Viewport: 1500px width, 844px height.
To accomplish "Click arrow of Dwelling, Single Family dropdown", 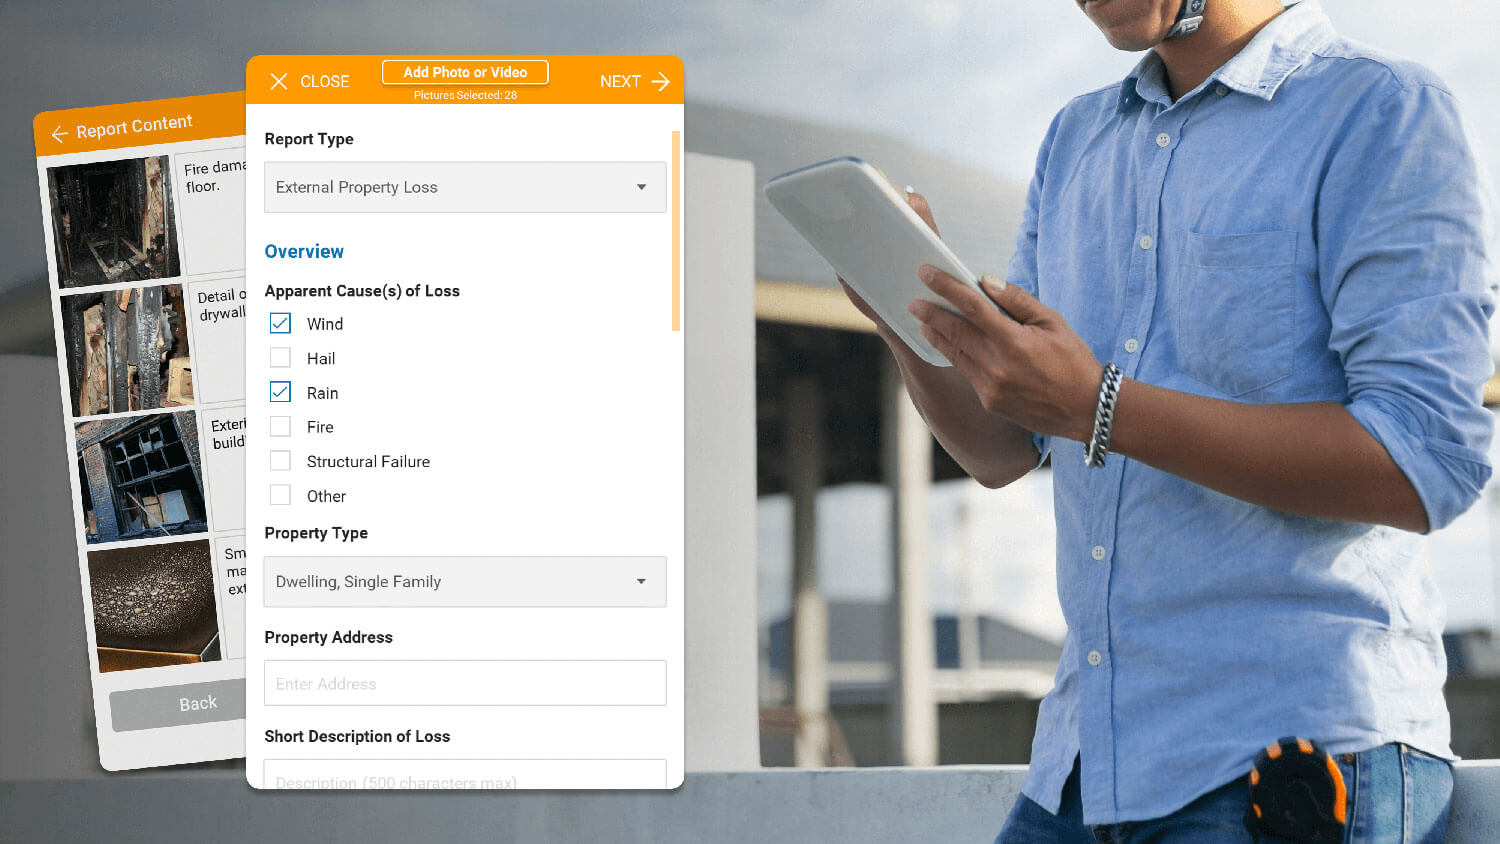I will pyautogui.click(x=642, y=581).
